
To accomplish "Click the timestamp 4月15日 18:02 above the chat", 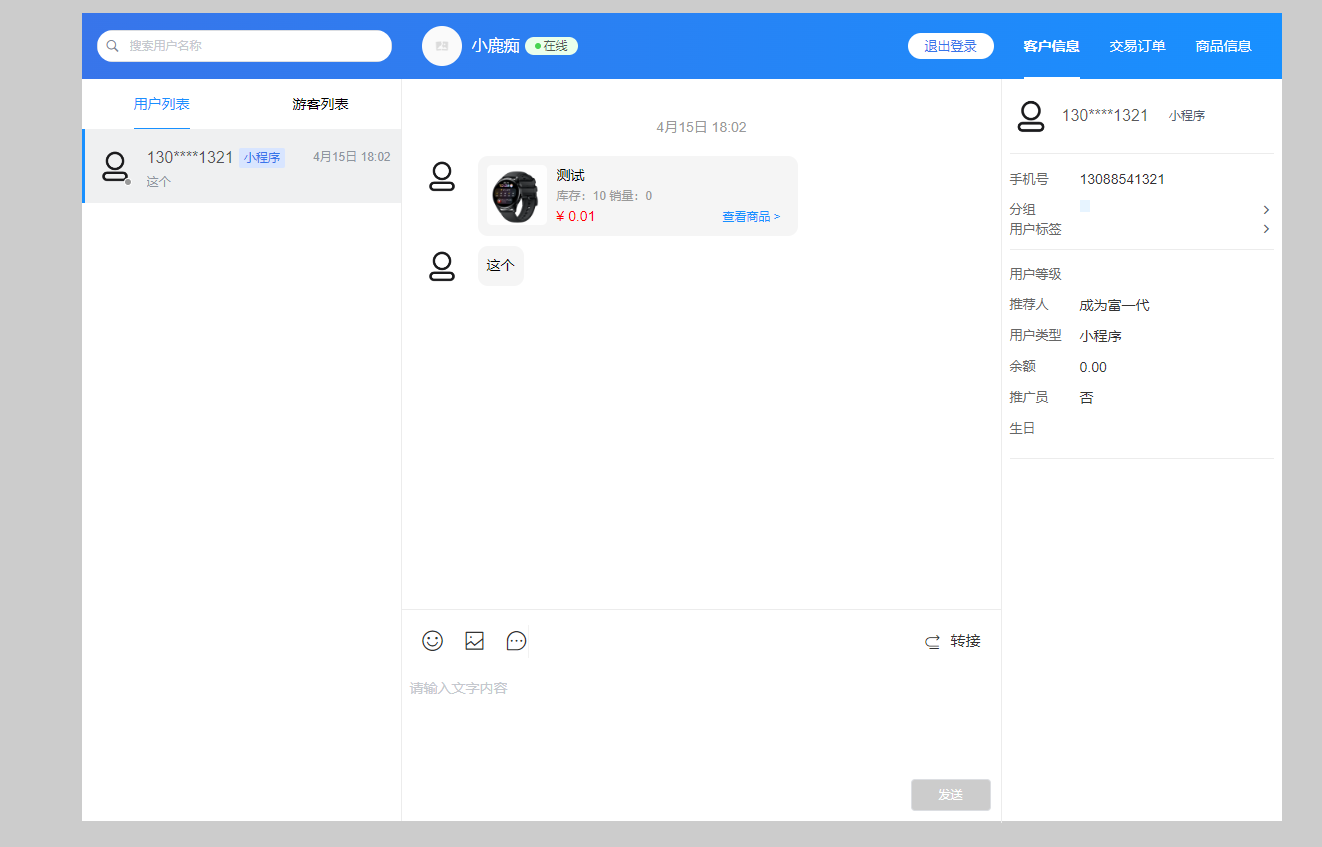I will coord(701,127).
